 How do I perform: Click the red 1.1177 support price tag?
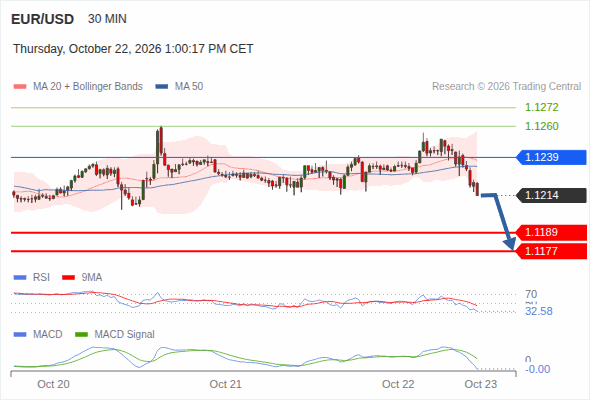point(552,251)
